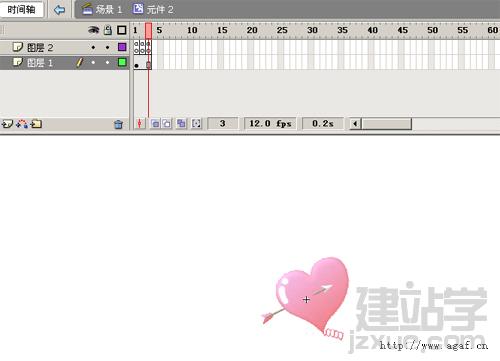The image size is (500, 361).
Task: Click the insert layer icon
Action: 7,124
